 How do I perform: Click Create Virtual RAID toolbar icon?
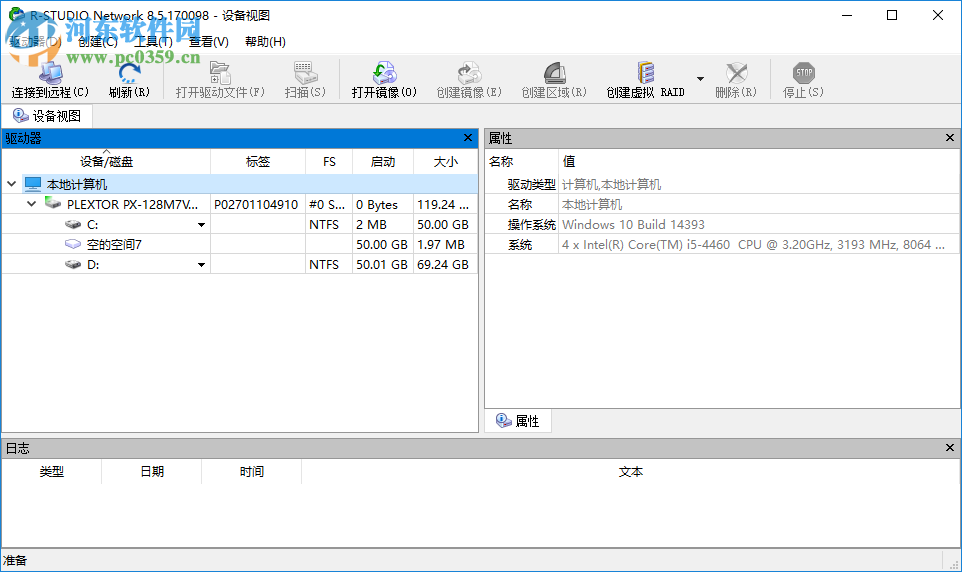tap(645, 73)
